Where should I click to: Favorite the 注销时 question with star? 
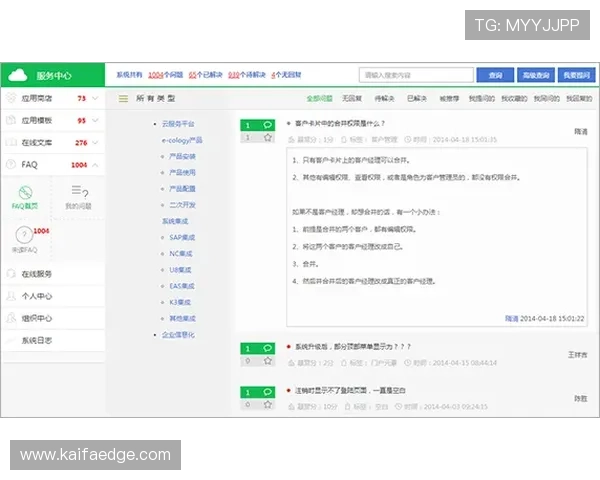coord(267,404)
